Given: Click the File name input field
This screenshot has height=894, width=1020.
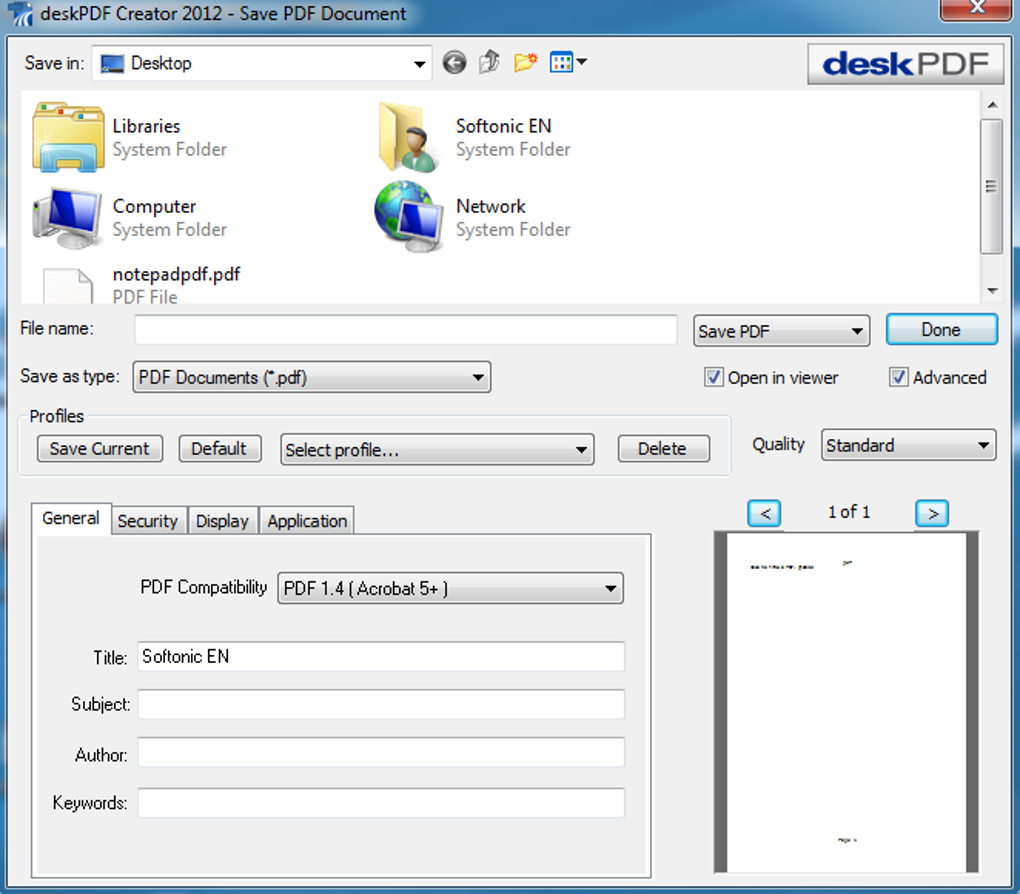Looking at the screenshot, I should 406,330.
